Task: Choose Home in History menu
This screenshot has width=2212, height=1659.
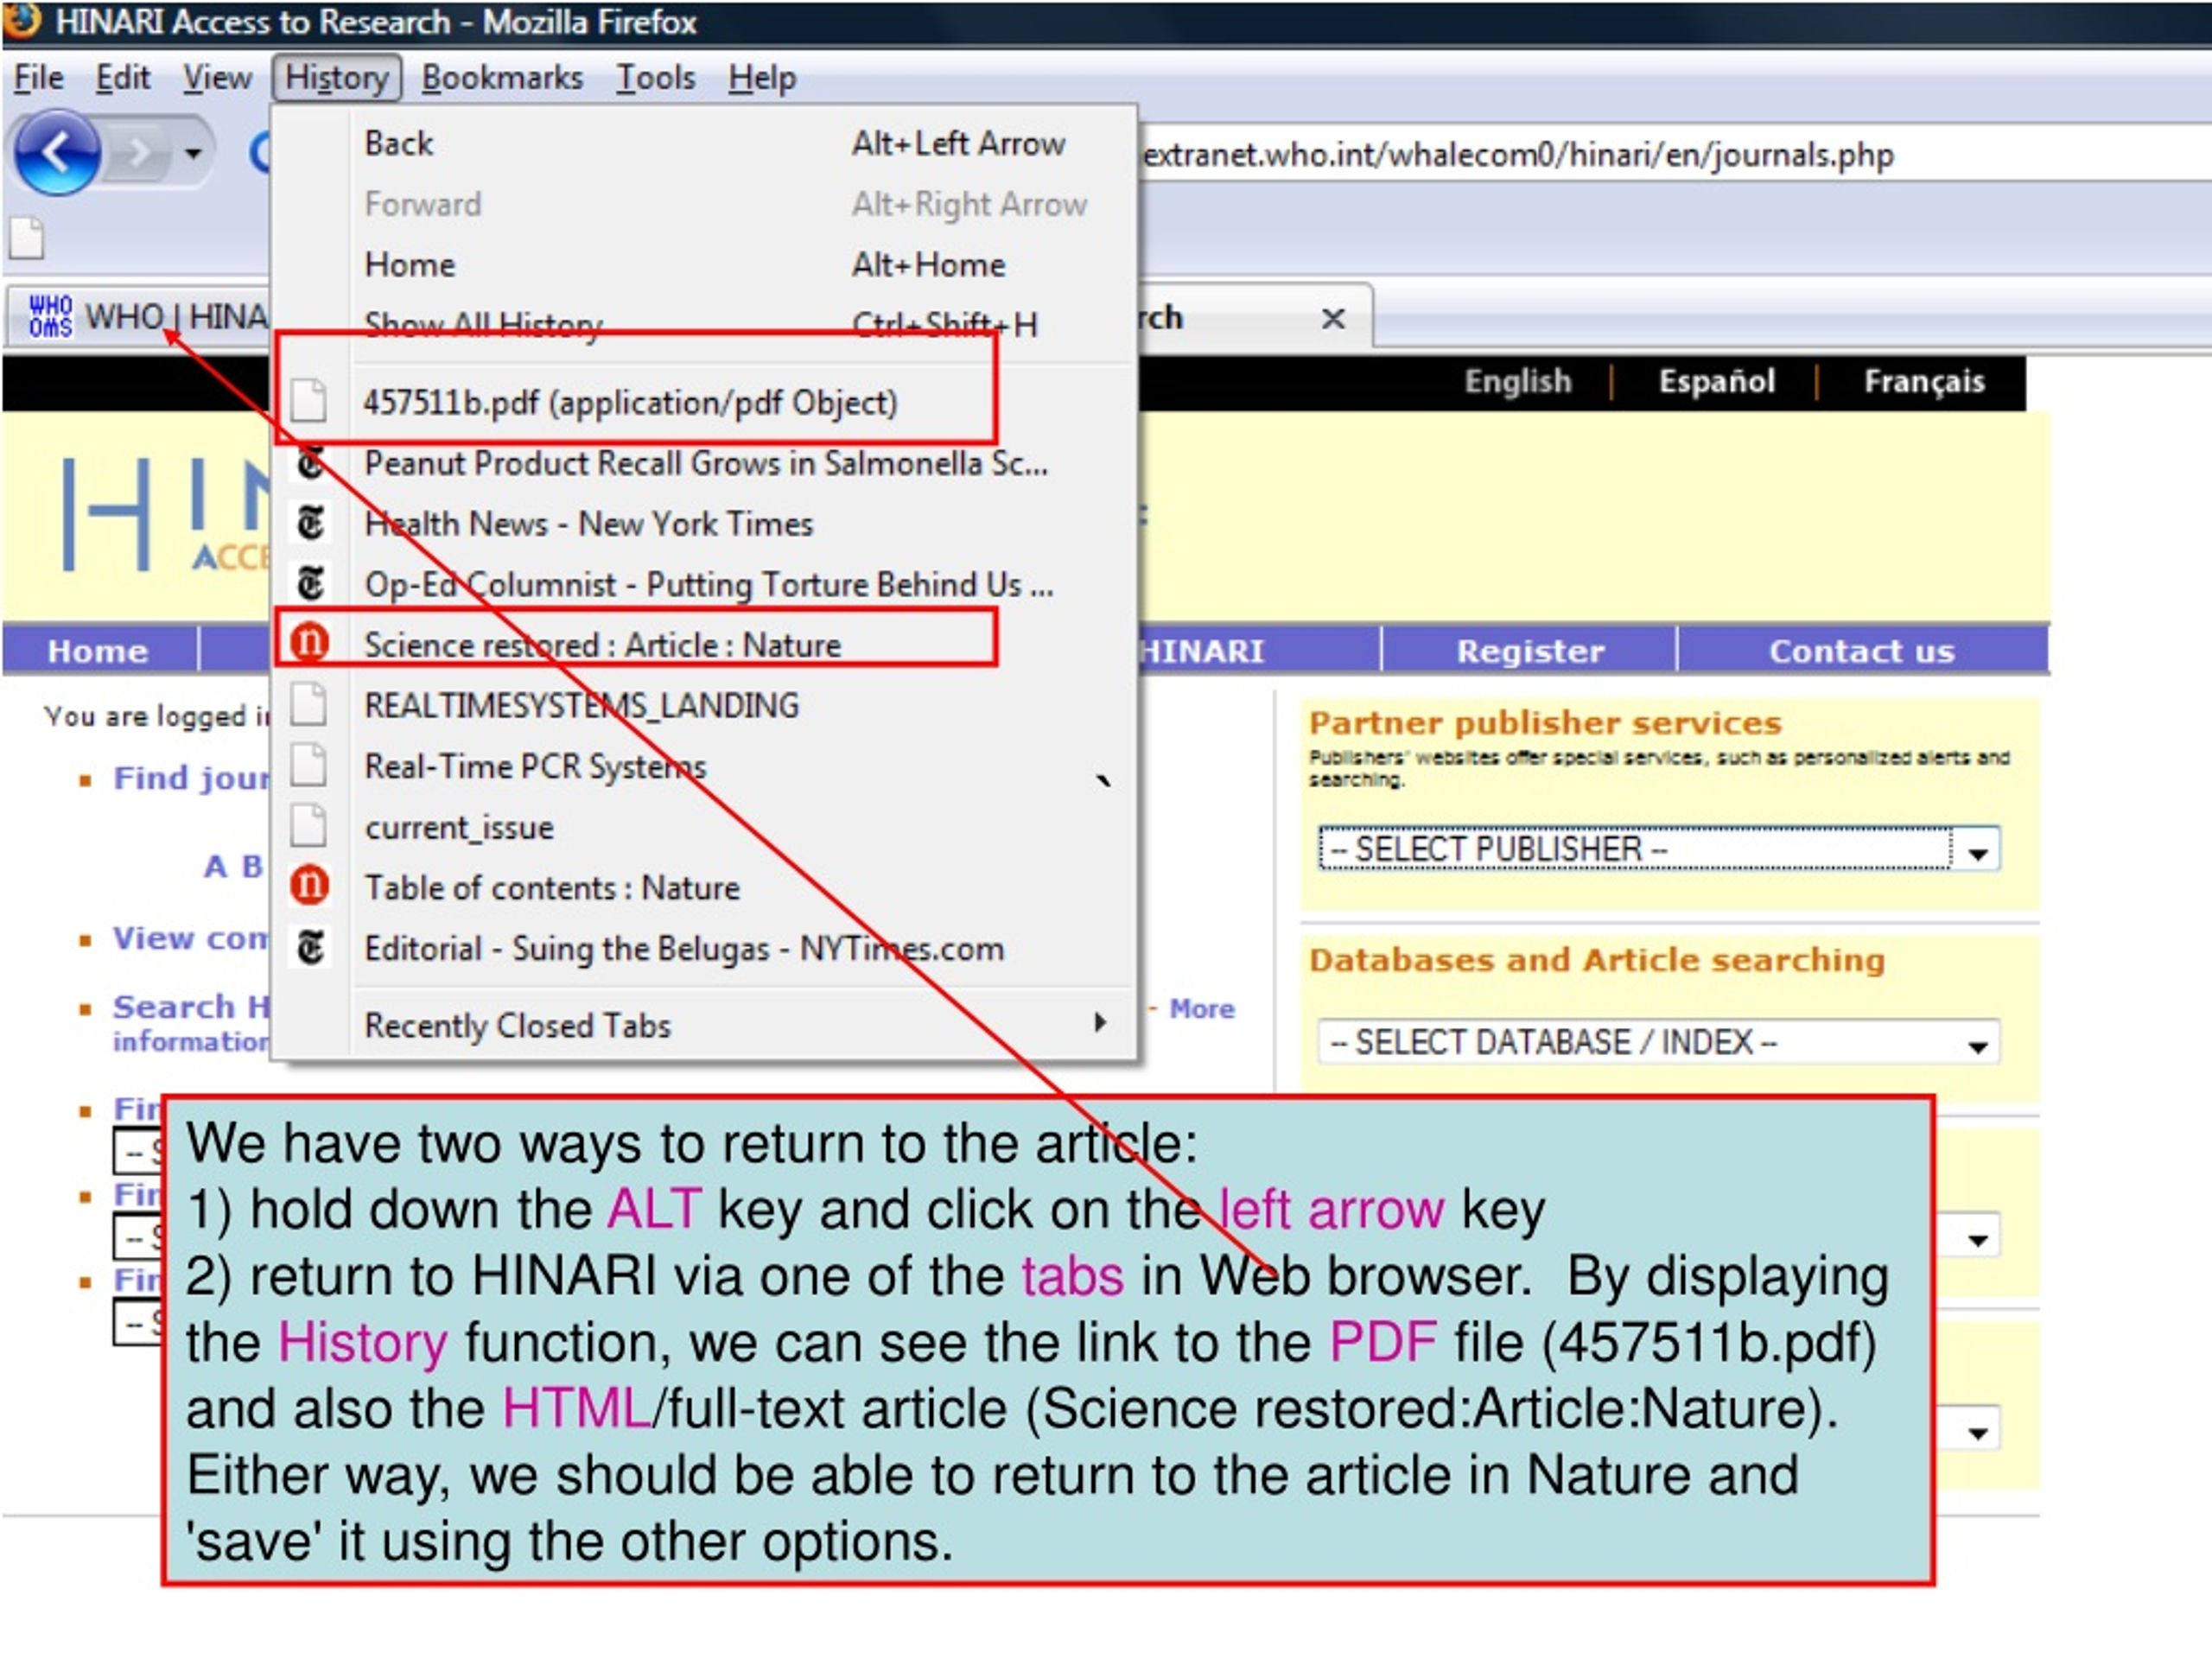Action: click(704, 264)
